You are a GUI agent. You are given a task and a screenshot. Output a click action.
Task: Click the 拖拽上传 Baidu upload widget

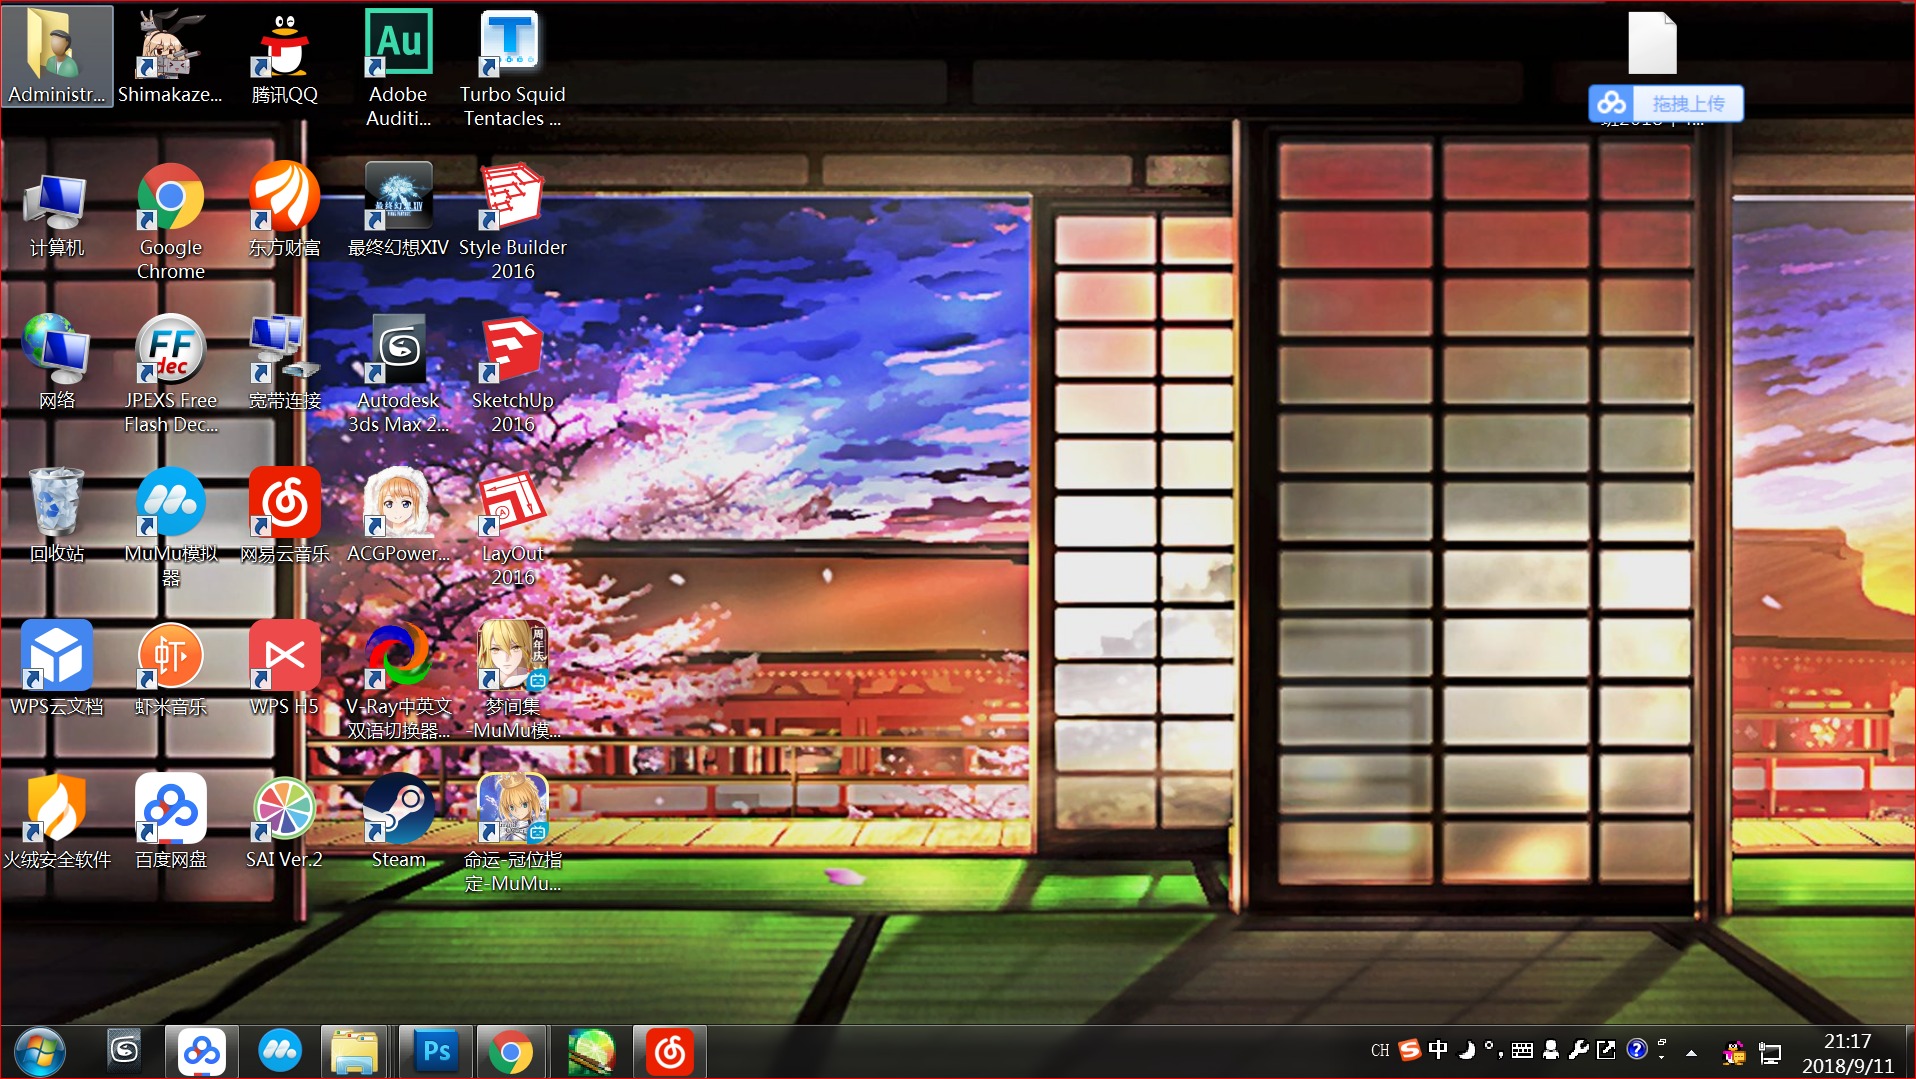1666,103
